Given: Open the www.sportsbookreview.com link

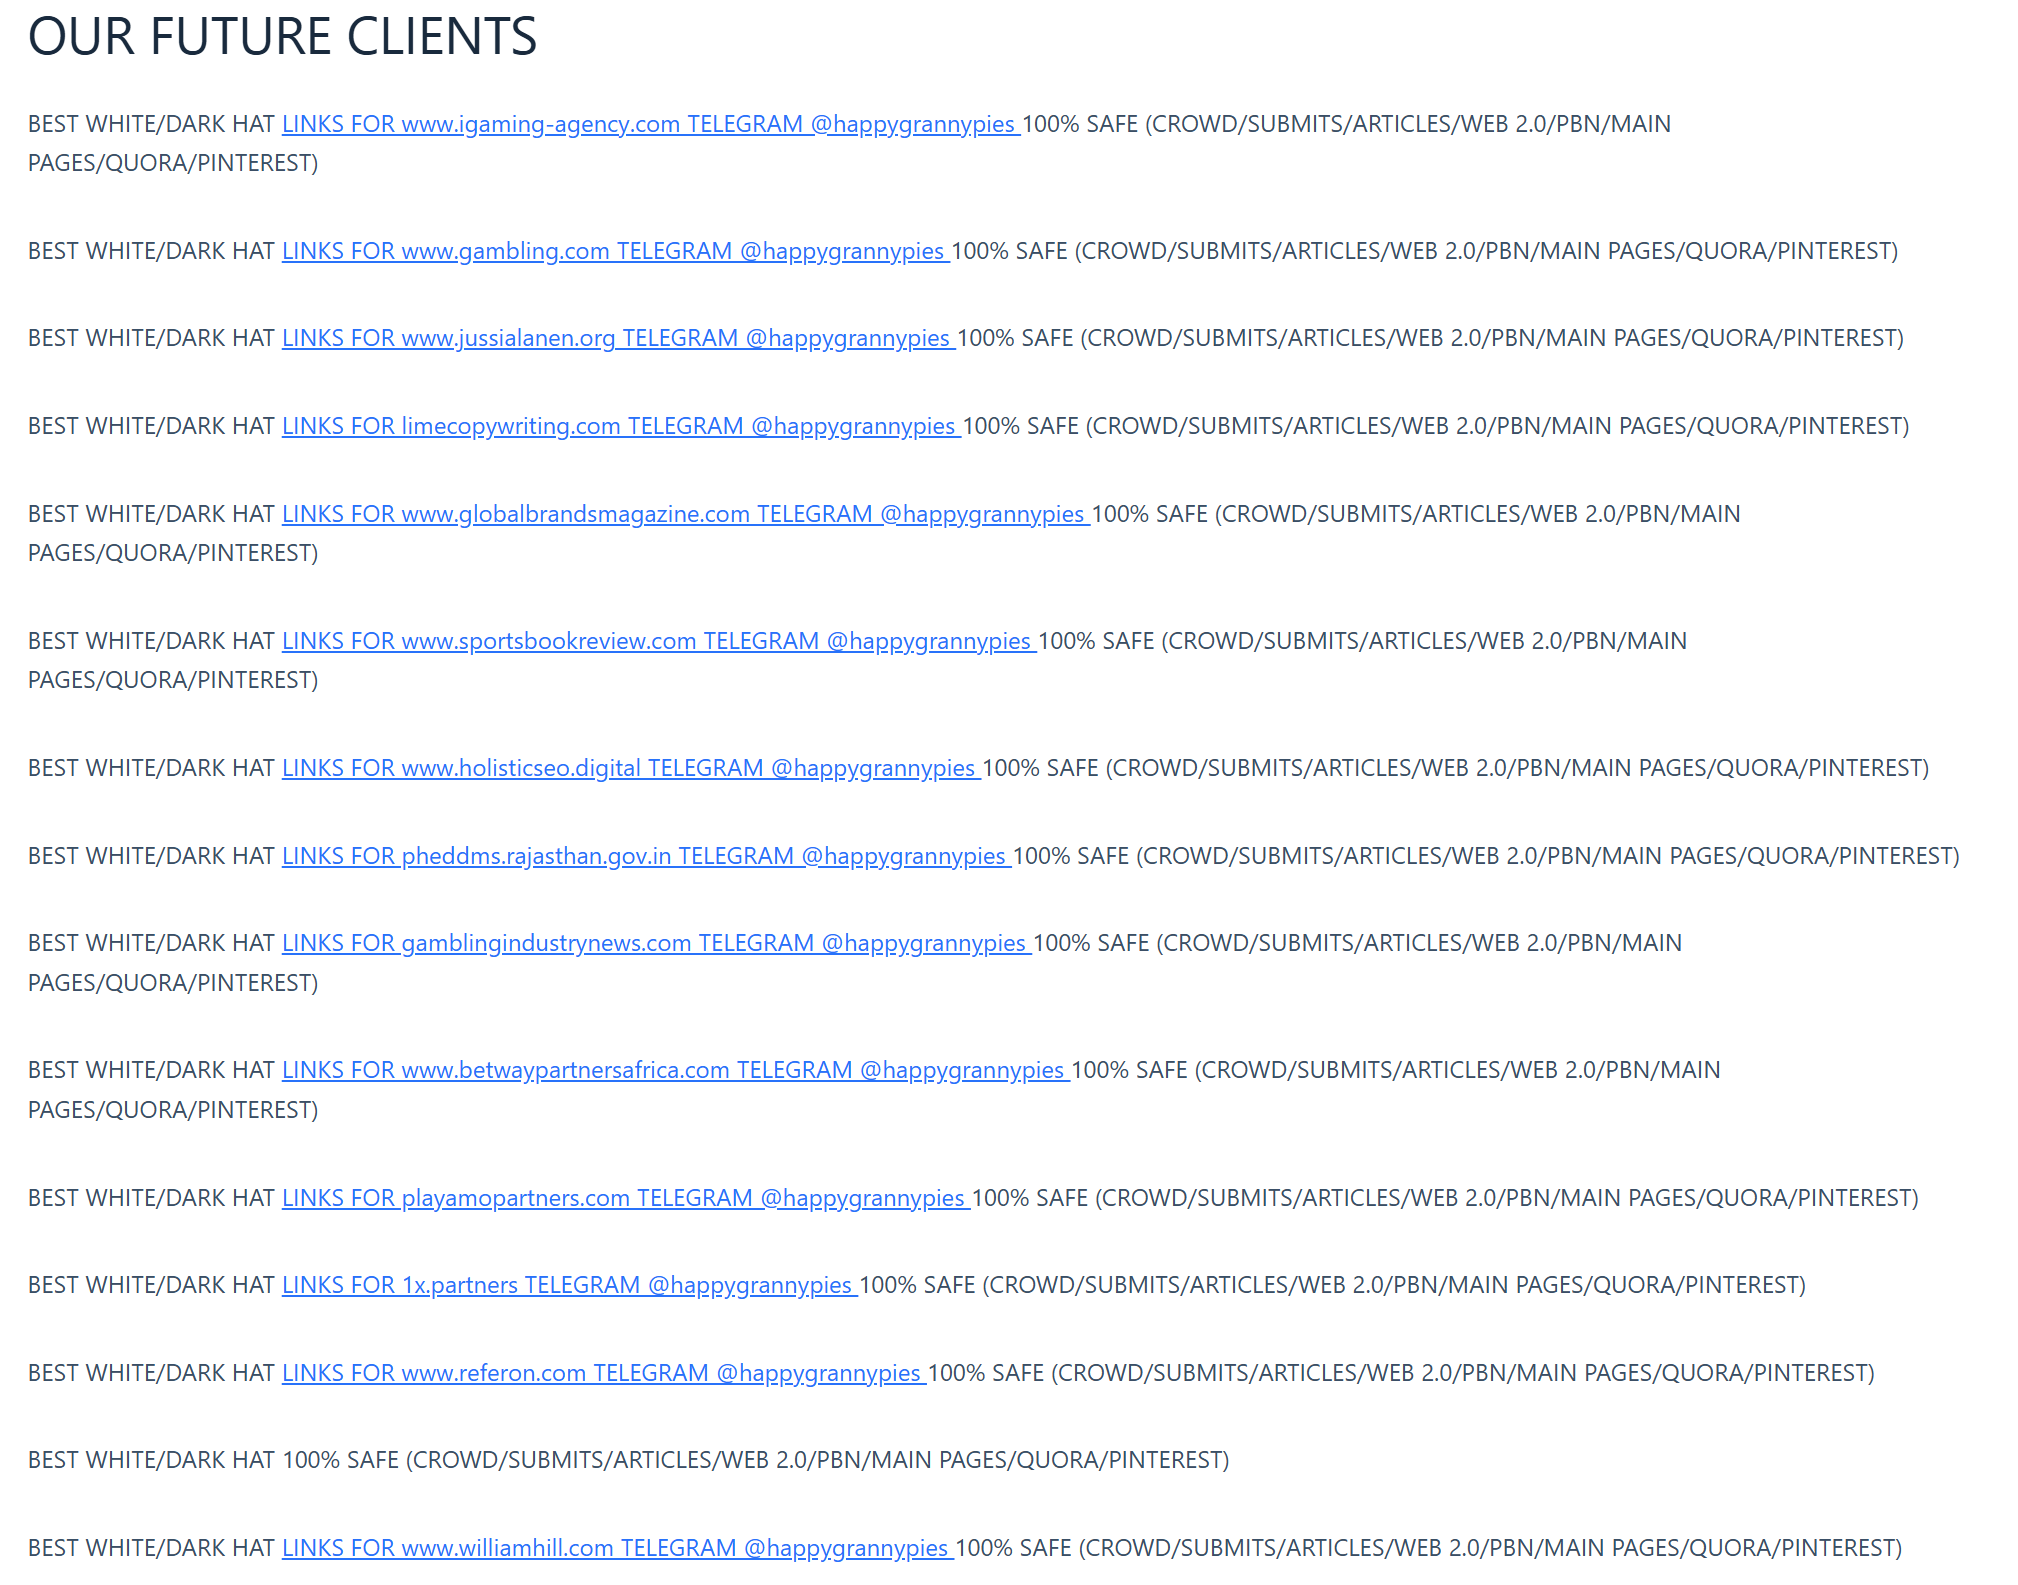Looking at the screenshot, I should click(660, 641).
